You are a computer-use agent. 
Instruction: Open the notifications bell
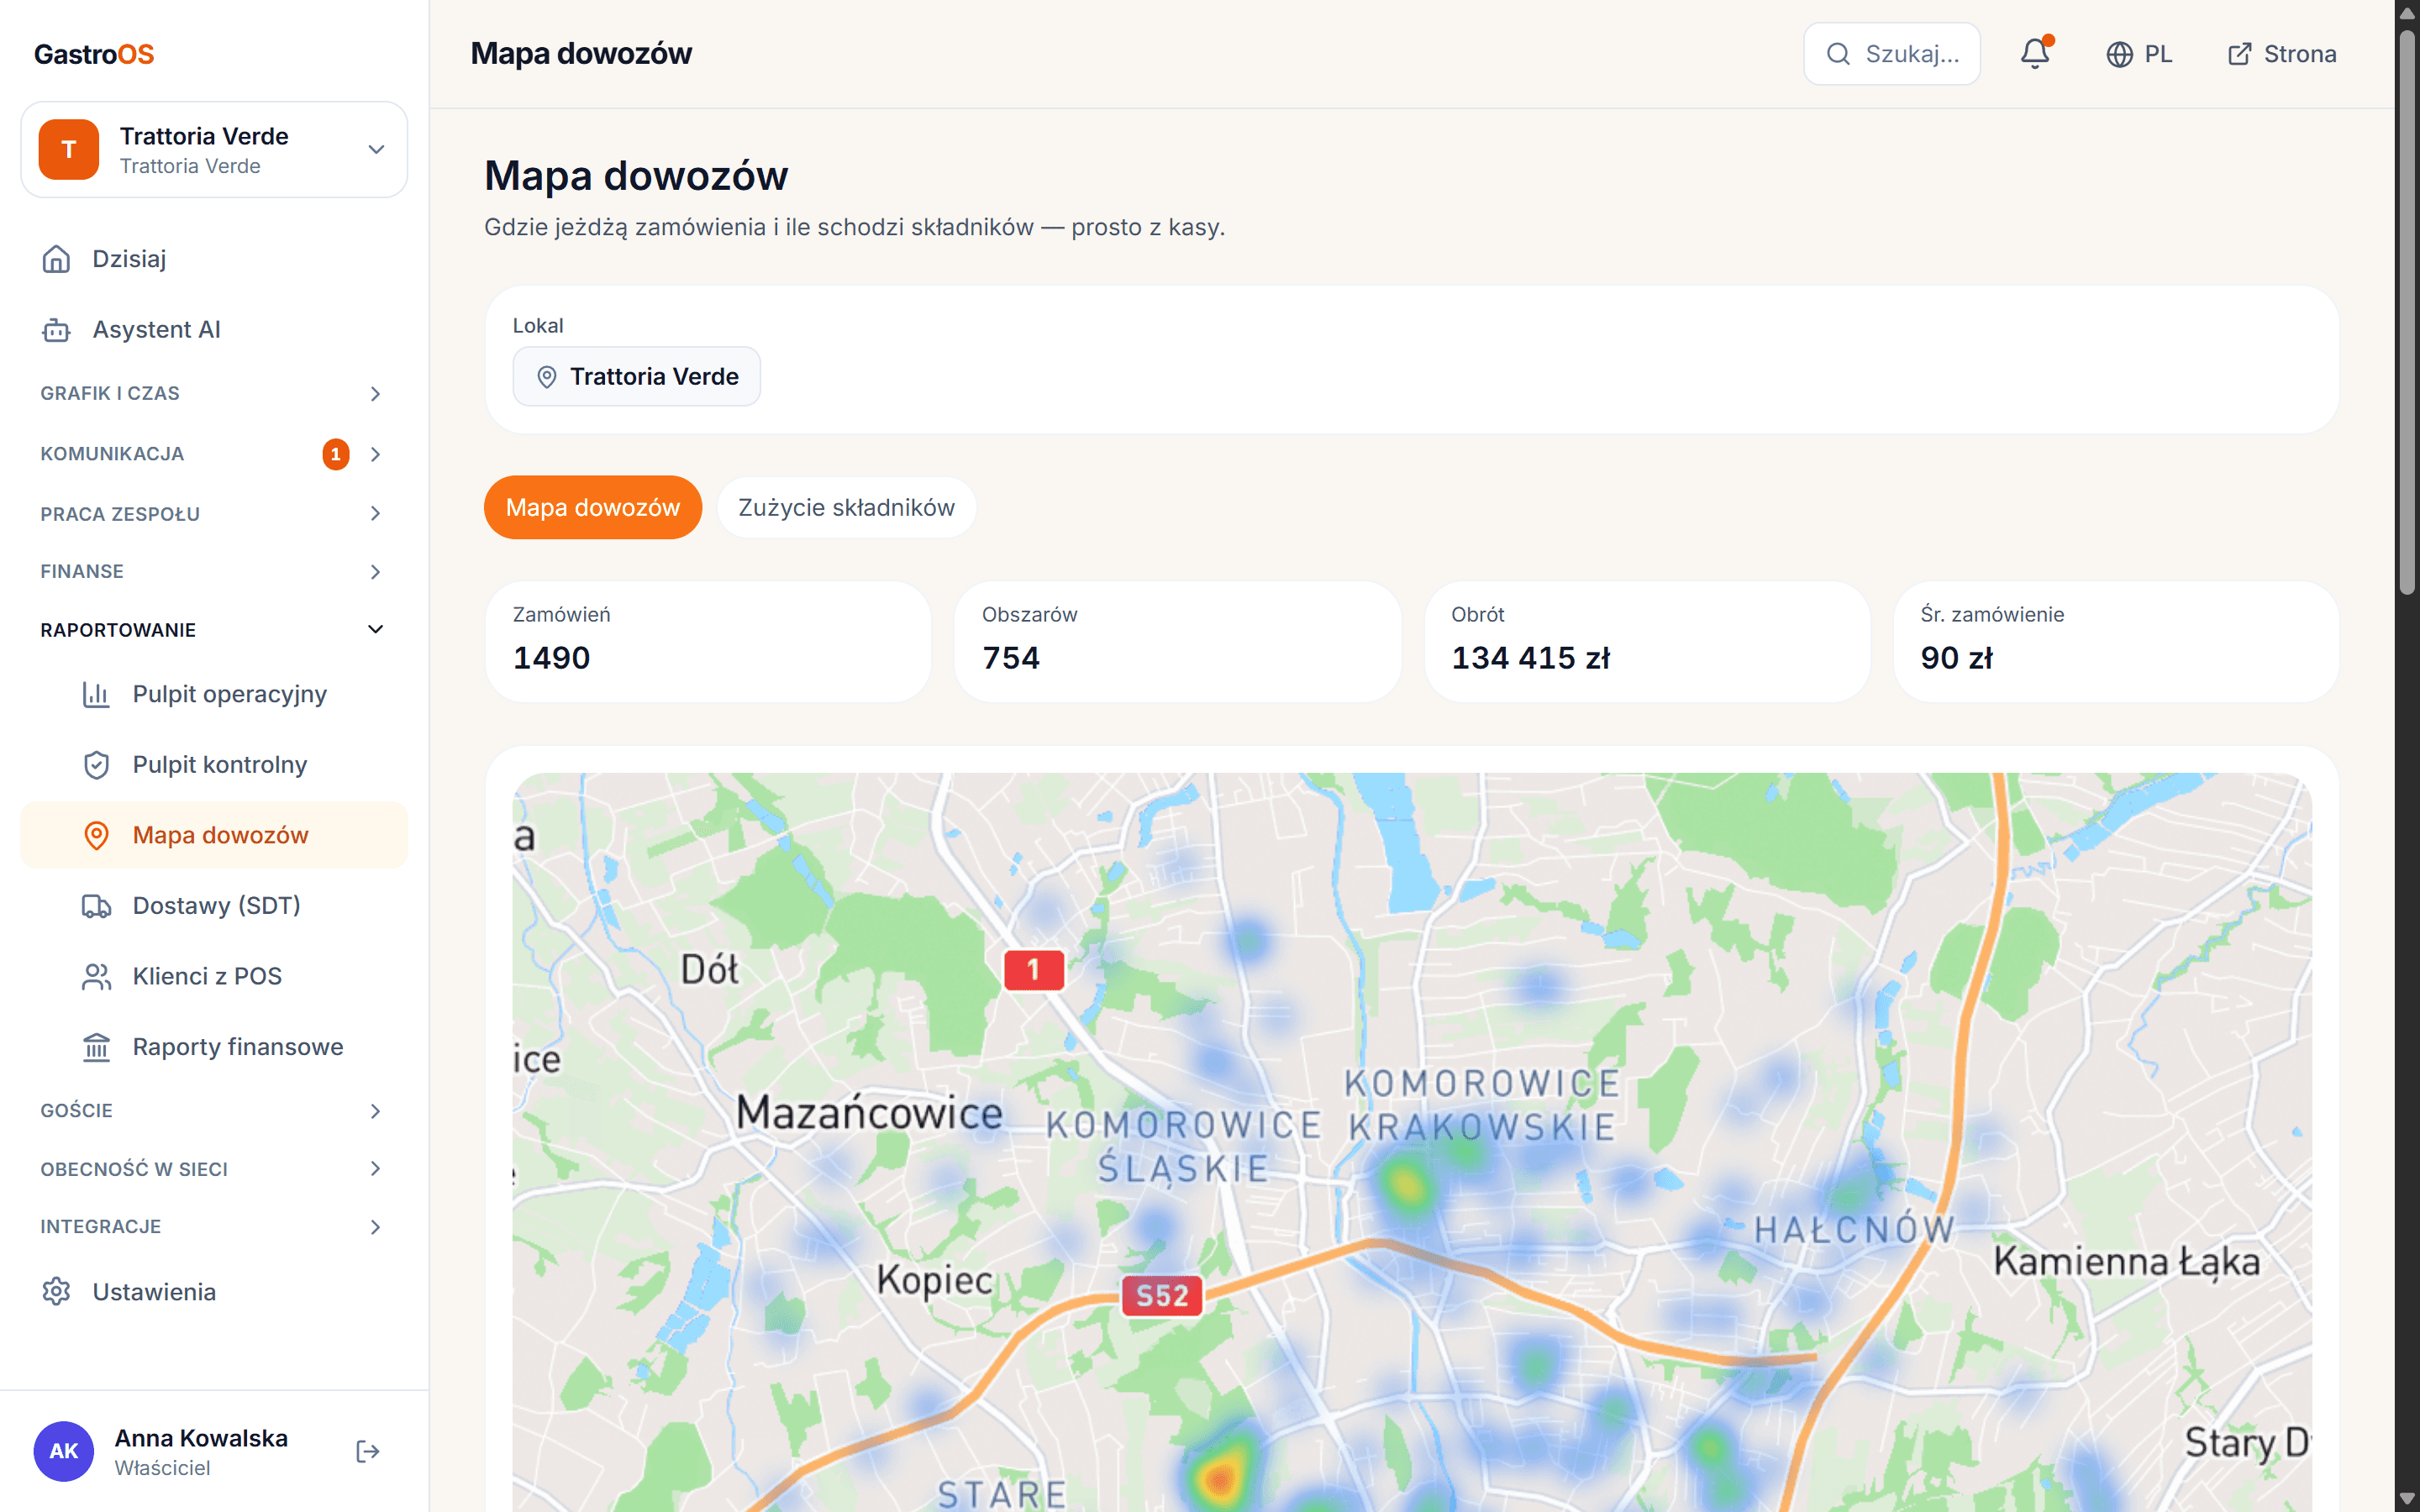tap(2035, 53)
